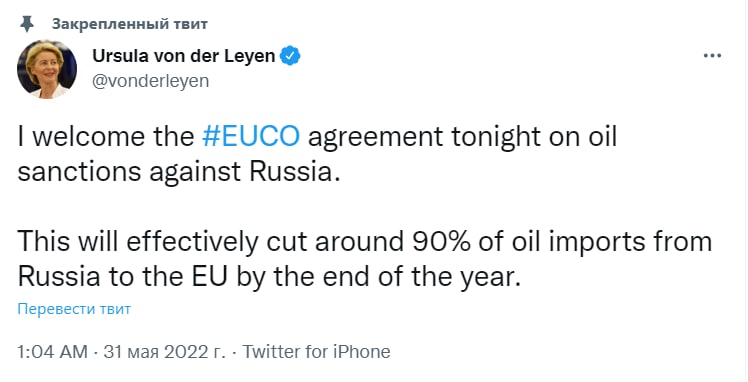Click the Закрепленный твит pinned label
The image size is (748, 382).
coord(130,24)
